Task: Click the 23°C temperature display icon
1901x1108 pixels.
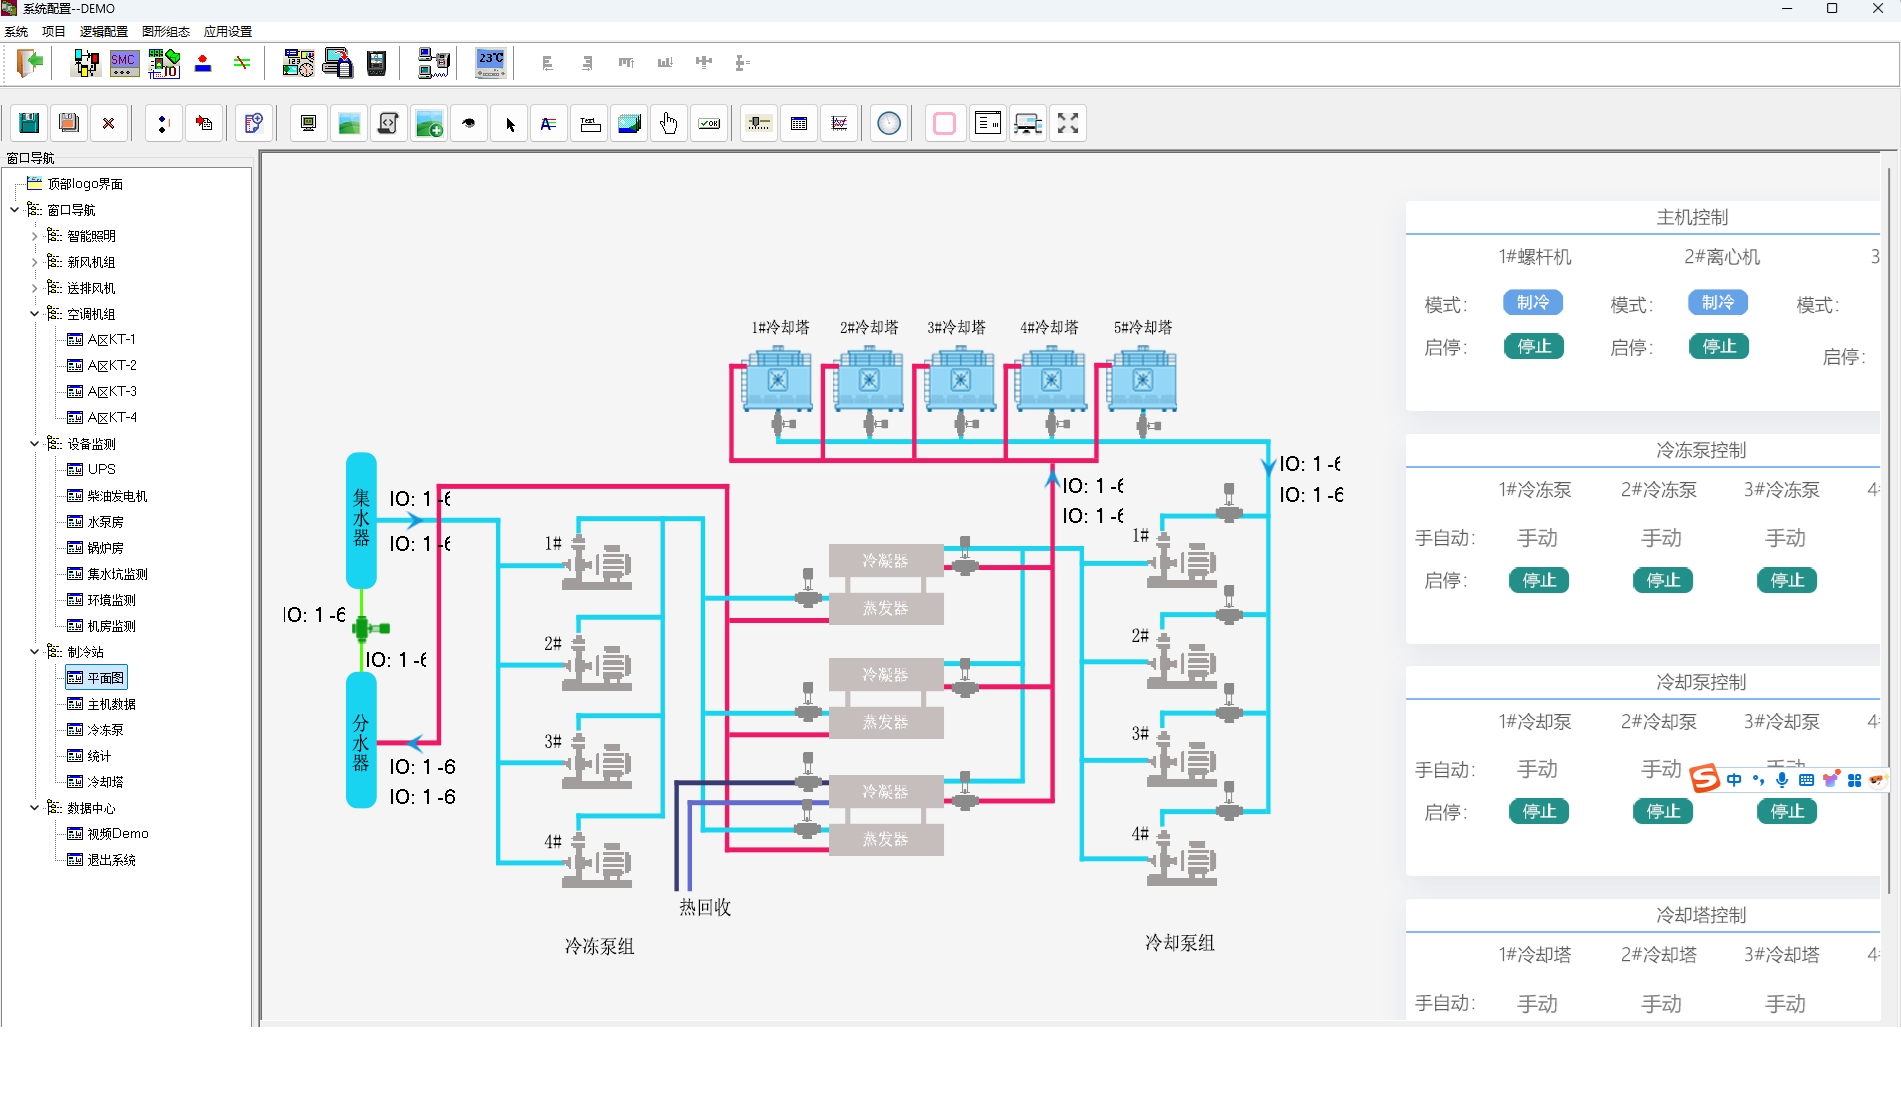Action: (x=490, y=63)
